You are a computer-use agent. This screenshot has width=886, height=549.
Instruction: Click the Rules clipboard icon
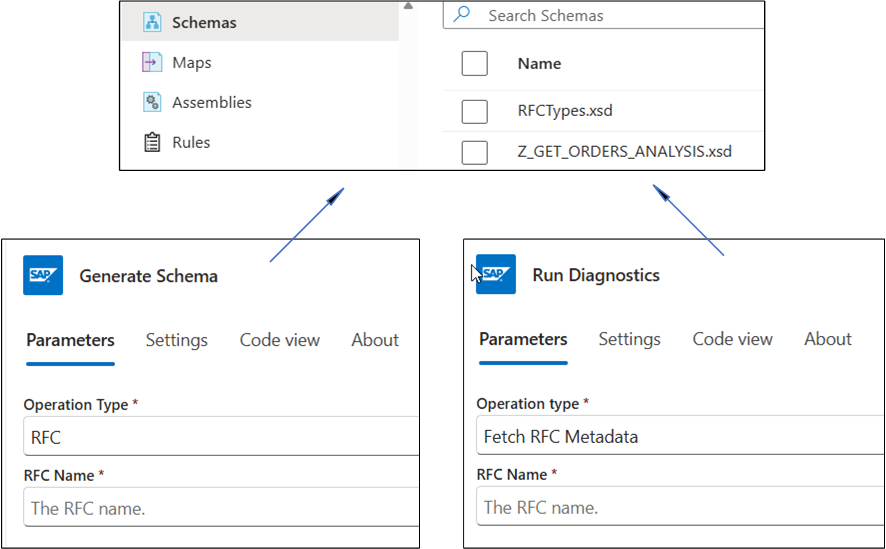(152, 142)
